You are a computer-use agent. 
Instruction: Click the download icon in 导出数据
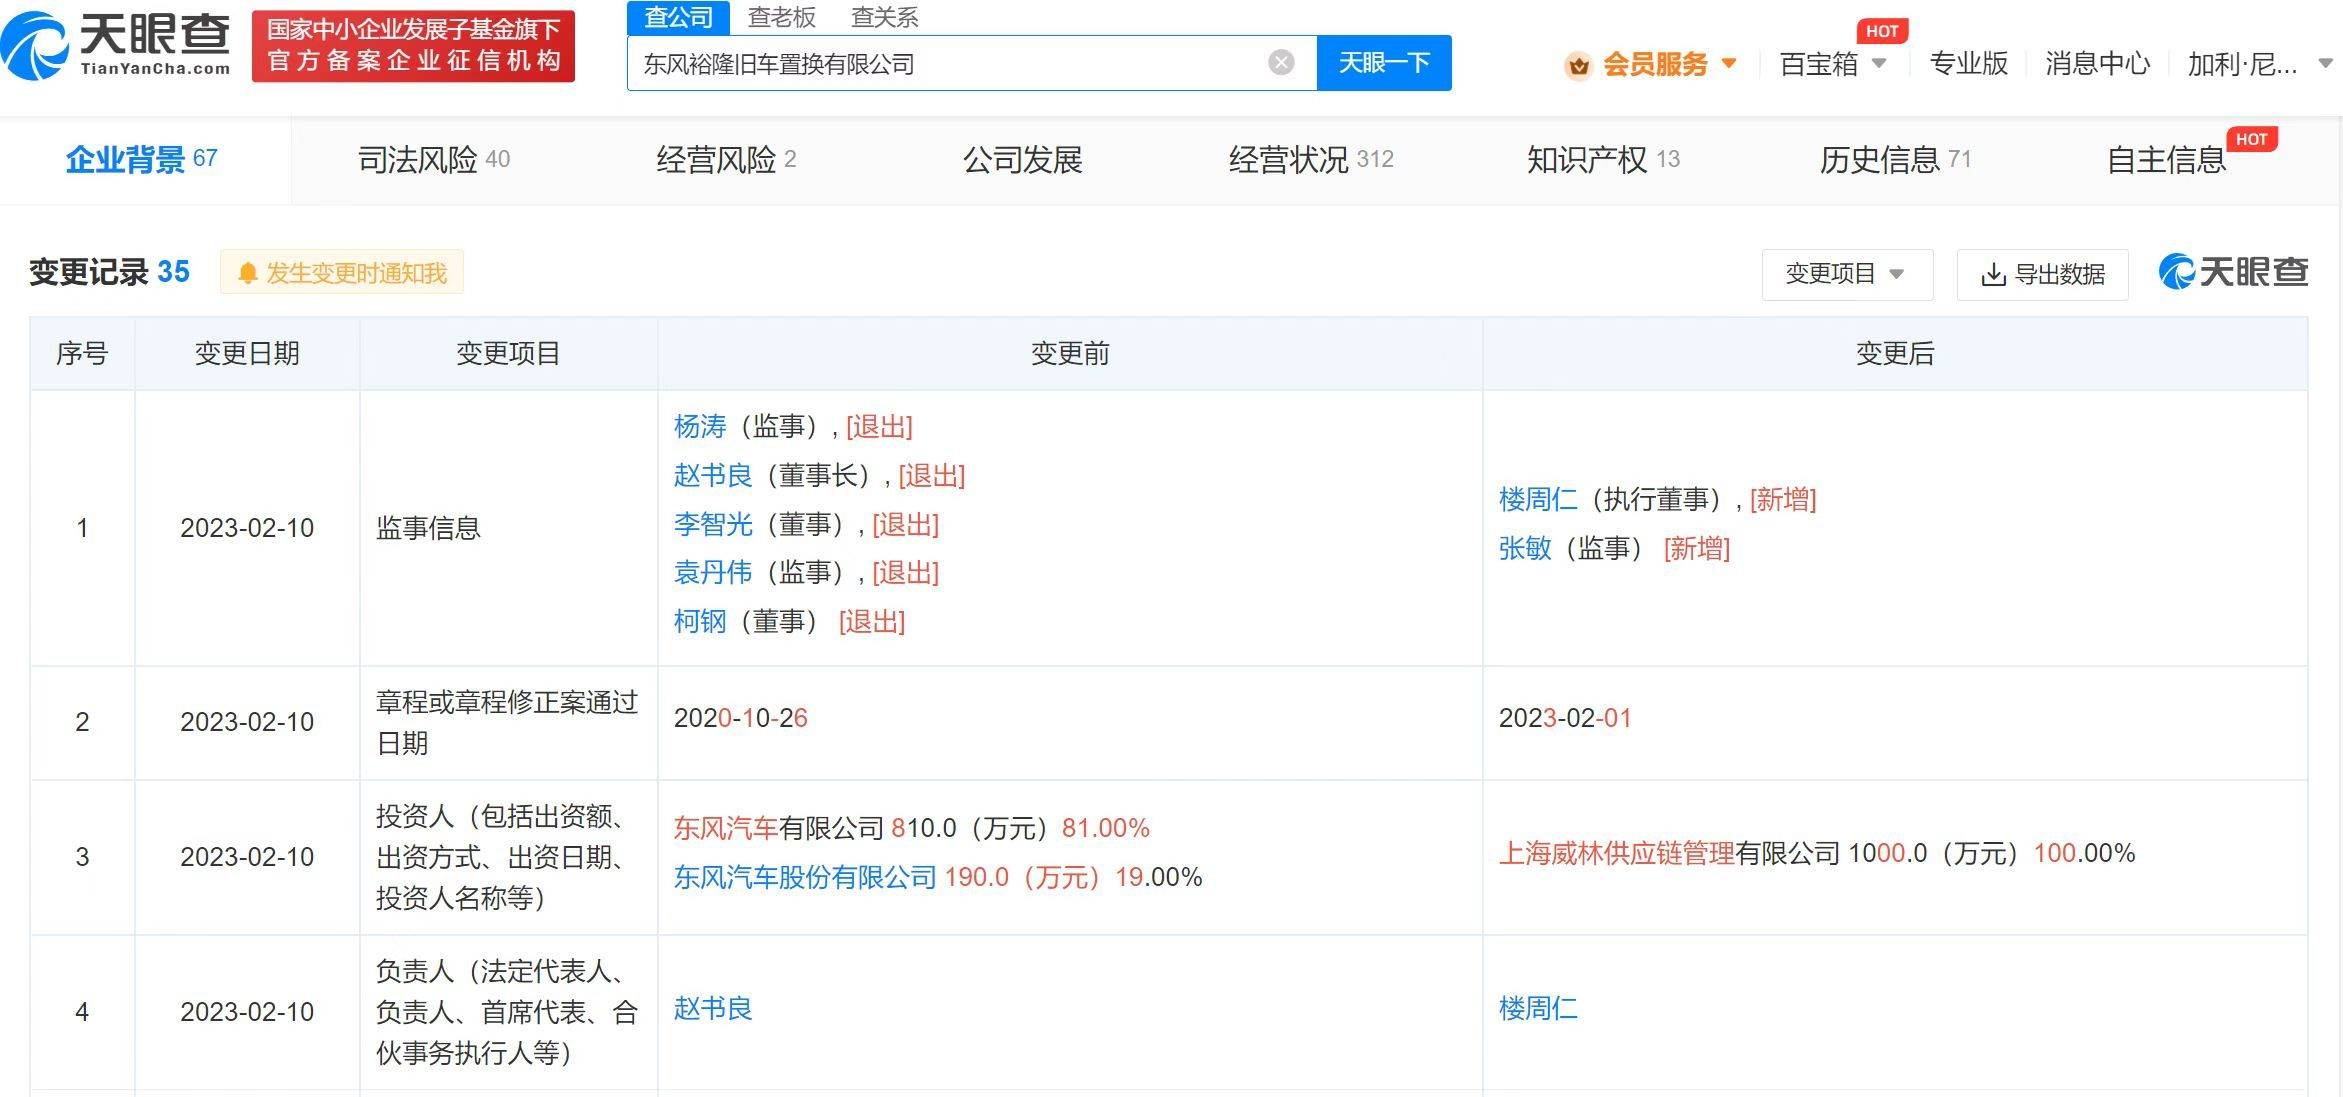[1993, 274]
